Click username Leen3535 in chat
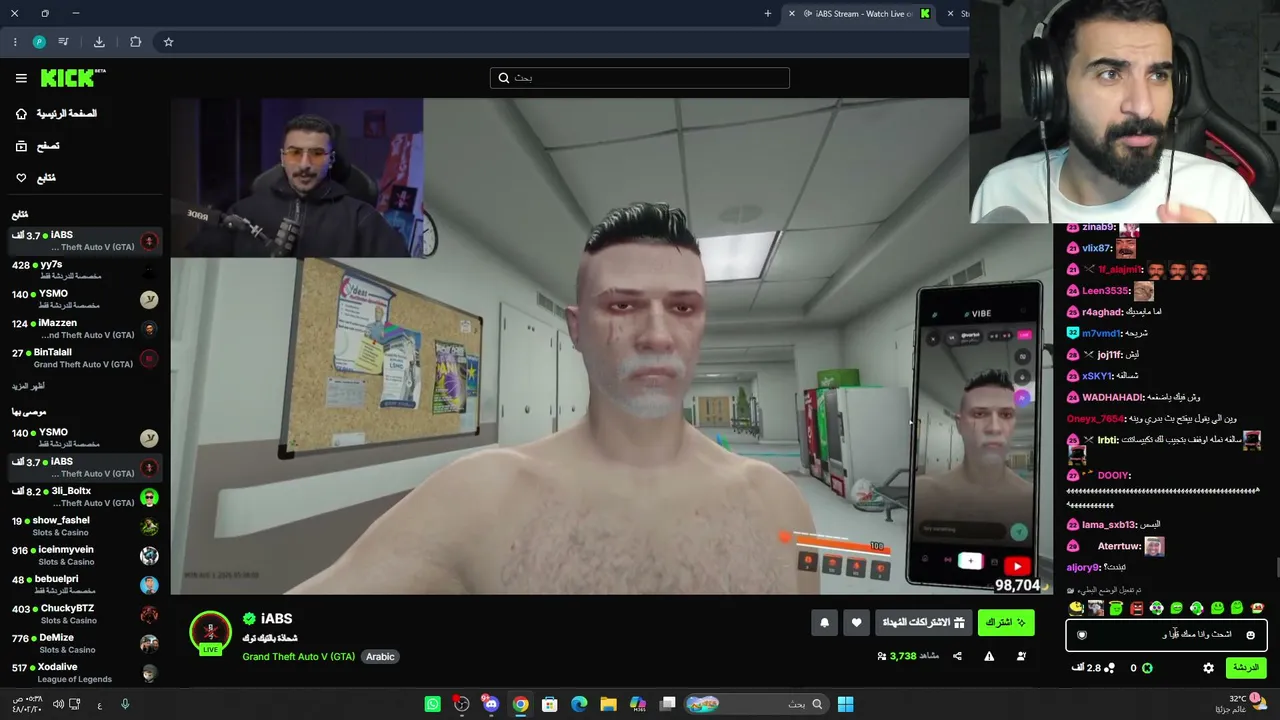Screen dimensions: 1280x720 [1105, 291]
